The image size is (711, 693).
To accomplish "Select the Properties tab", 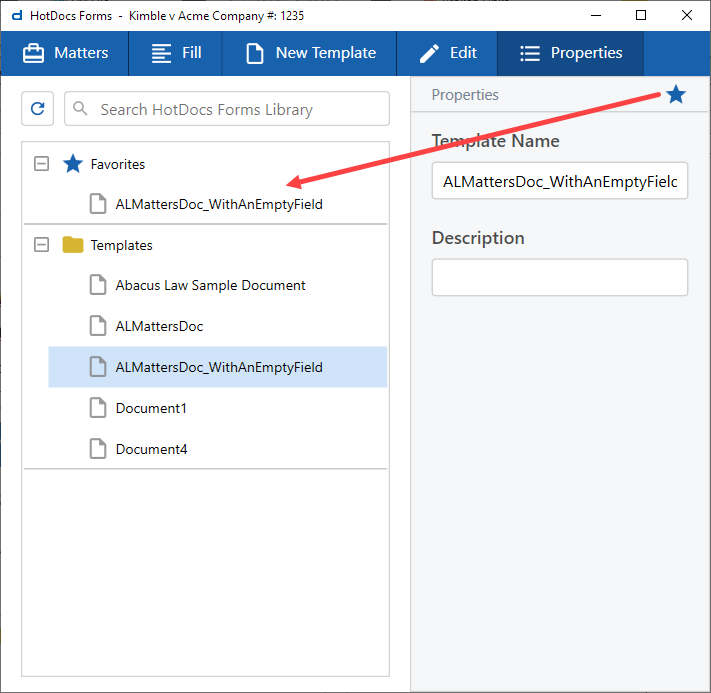I will coord(570,53).
